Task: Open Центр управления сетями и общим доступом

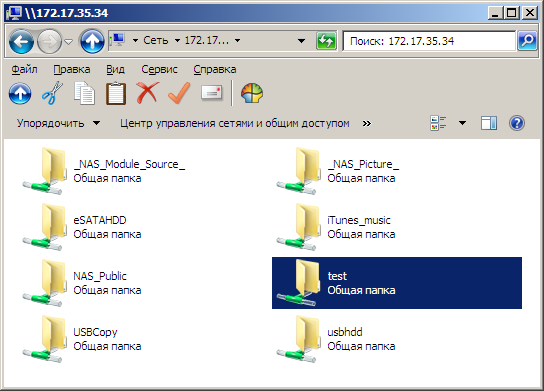Action: (235, 123)
